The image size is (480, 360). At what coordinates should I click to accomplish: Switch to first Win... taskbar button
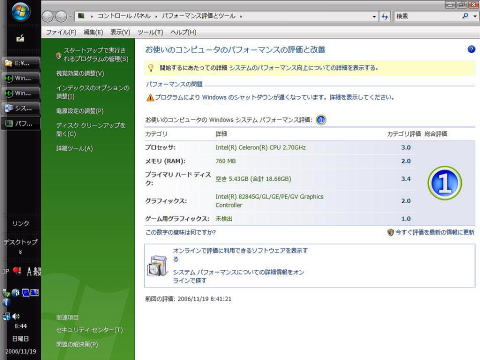tap(21, 78)
